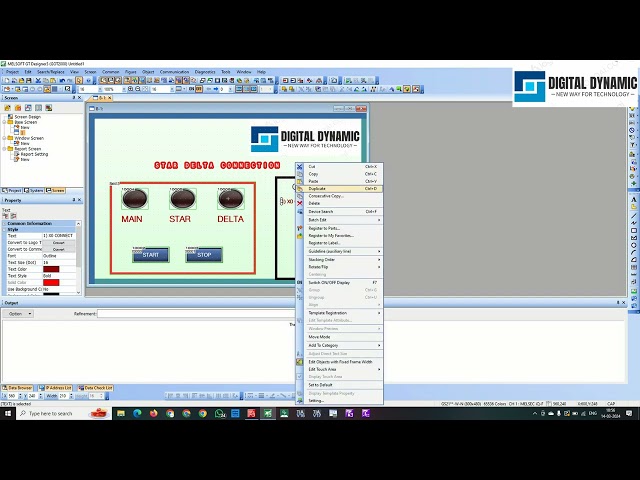Viewport: 640px width, 480px height.
Task: Select the Text tool A on right toolbar
Action: 633,200
